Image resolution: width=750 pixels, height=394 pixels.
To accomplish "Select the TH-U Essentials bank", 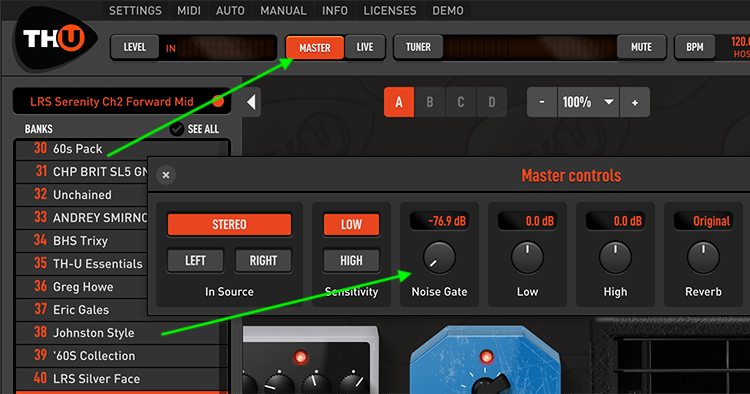I will tap(82, 263).
